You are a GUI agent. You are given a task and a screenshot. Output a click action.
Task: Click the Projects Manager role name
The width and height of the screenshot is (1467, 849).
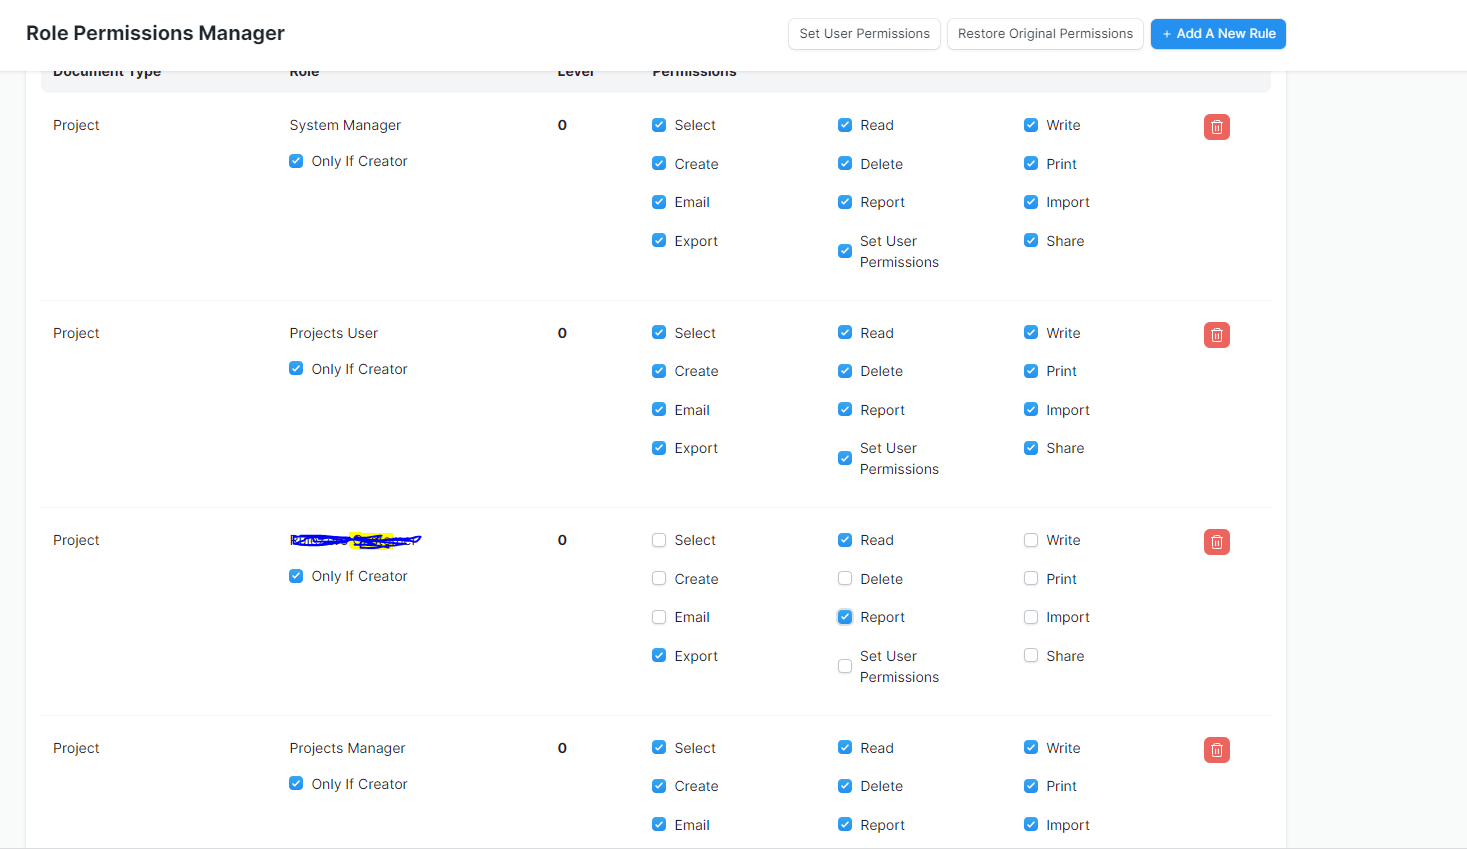(x=347, y=748)
